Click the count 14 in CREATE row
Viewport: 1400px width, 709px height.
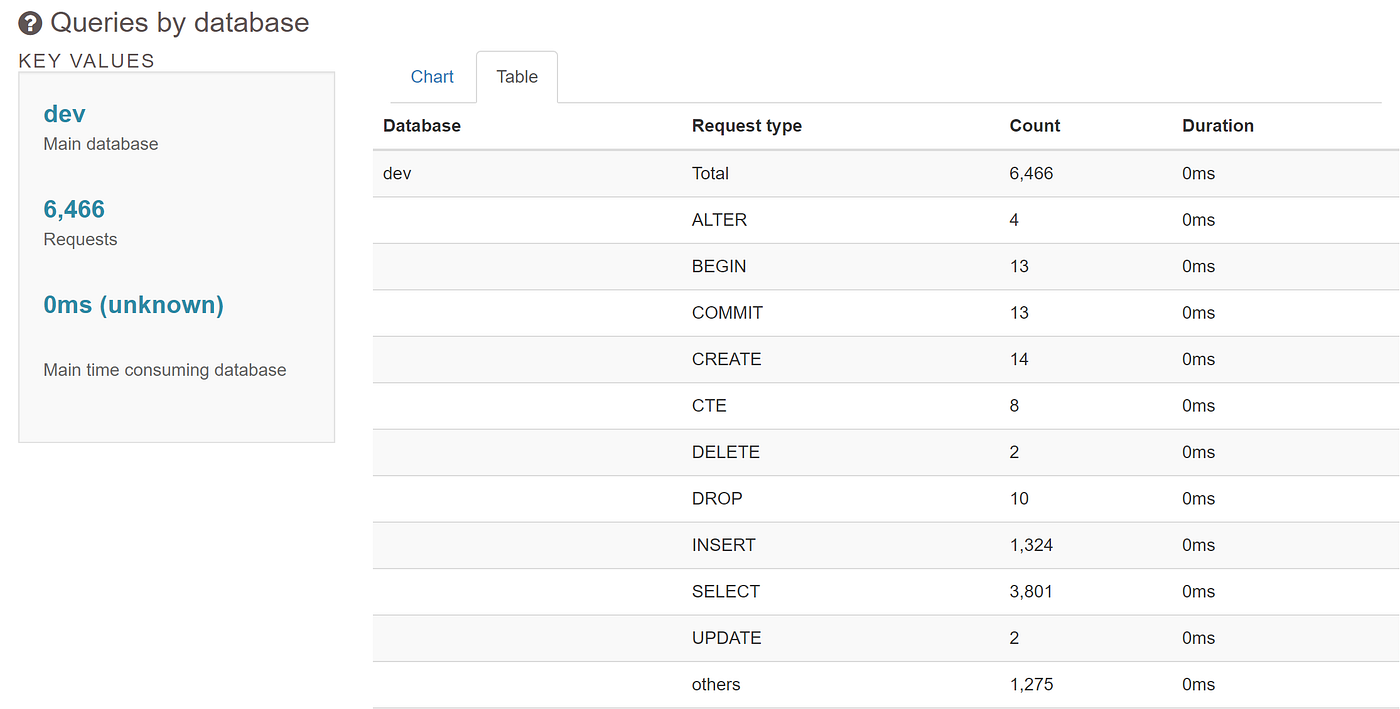1019,359
